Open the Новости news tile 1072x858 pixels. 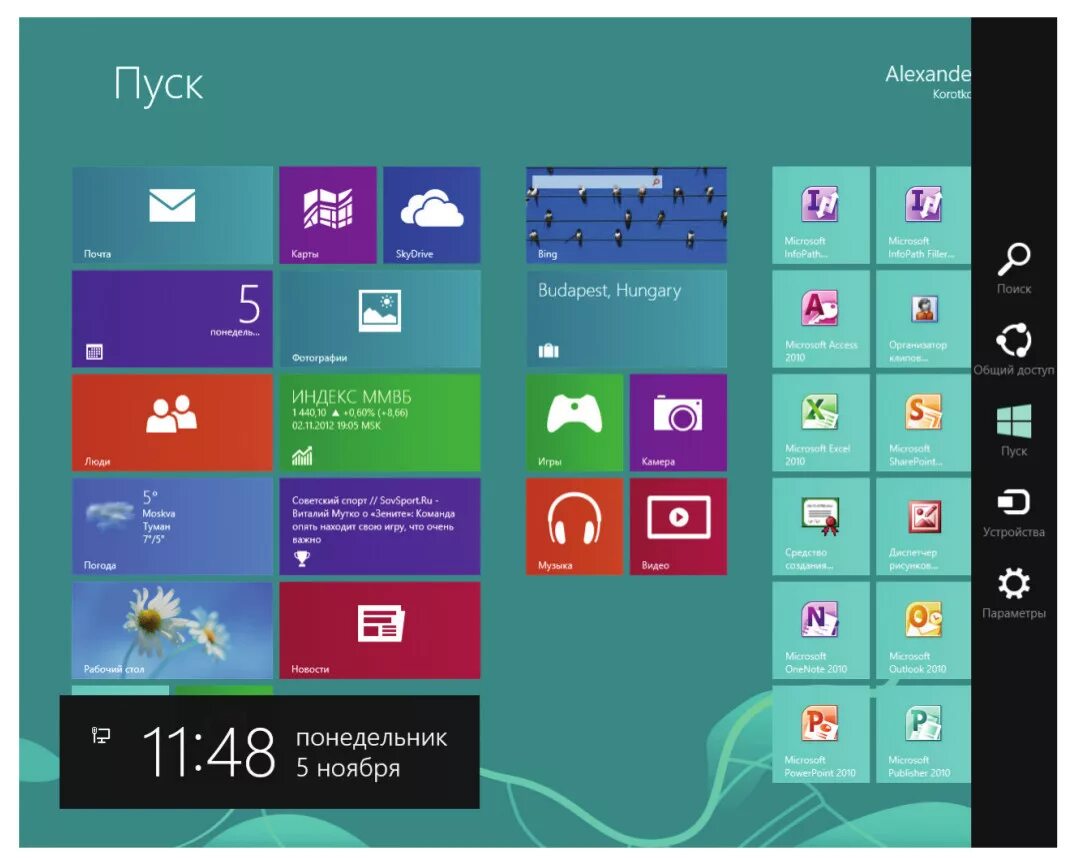coord(380,631)
